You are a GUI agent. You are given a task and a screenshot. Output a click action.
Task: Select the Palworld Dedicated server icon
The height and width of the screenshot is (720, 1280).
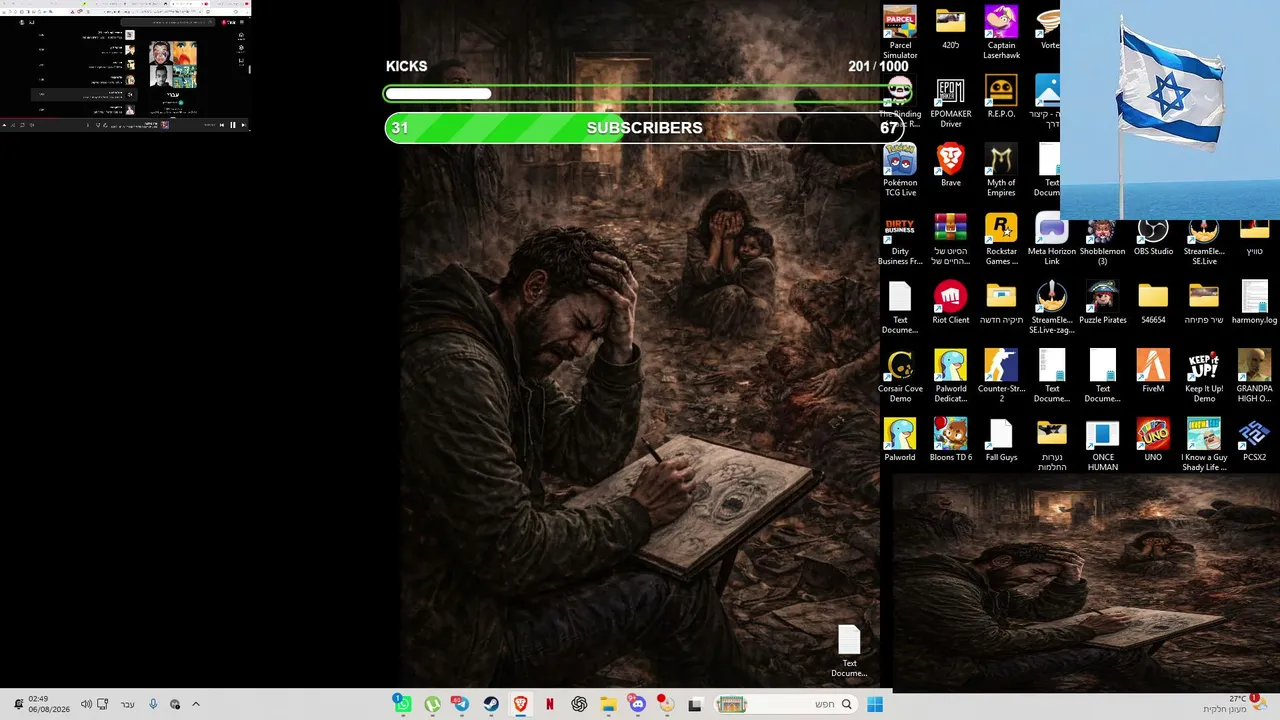950,376
